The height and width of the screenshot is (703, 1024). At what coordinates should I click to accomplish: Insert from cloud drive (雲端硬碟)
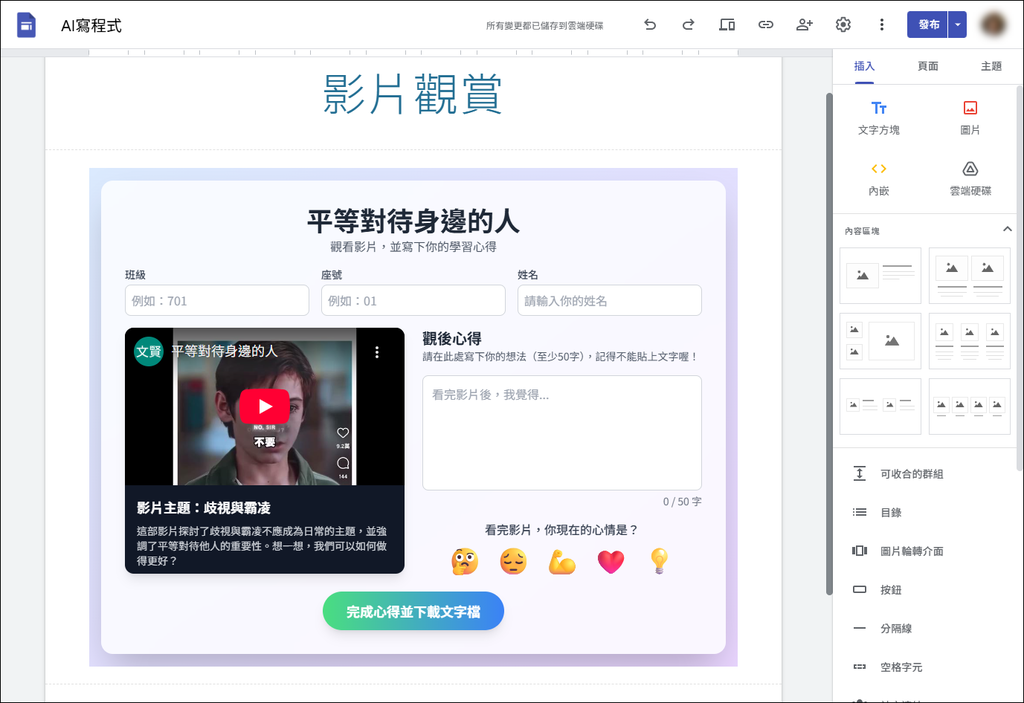[x=969, y=178]
